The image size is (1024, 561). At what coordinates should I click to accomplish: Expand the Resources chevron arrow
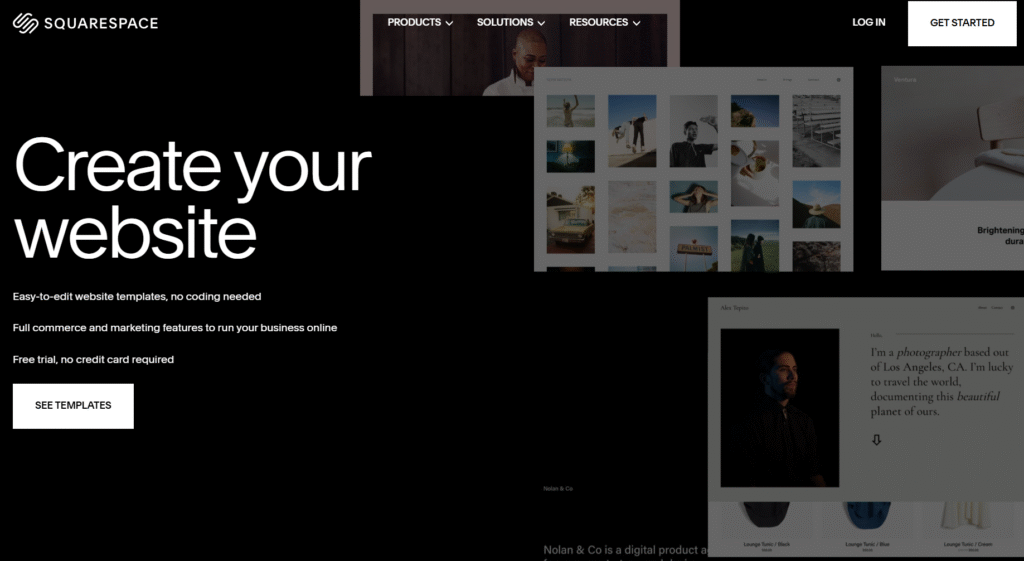(637, 23)
